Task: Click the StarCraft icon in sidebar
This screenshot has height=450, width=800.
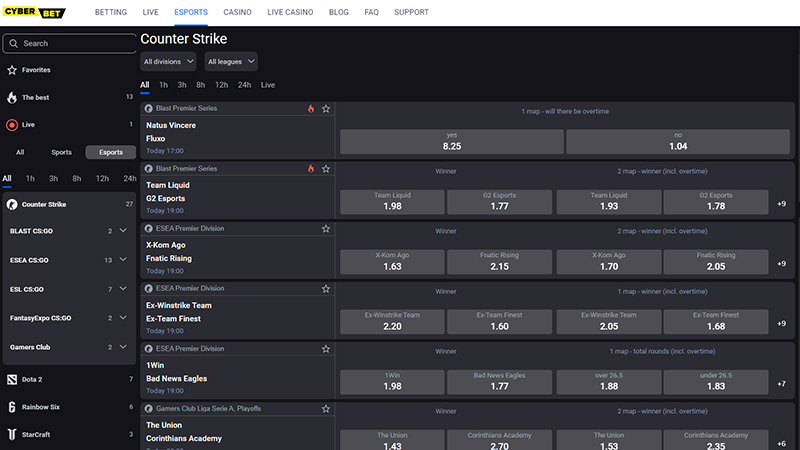Action: [12, 435]
